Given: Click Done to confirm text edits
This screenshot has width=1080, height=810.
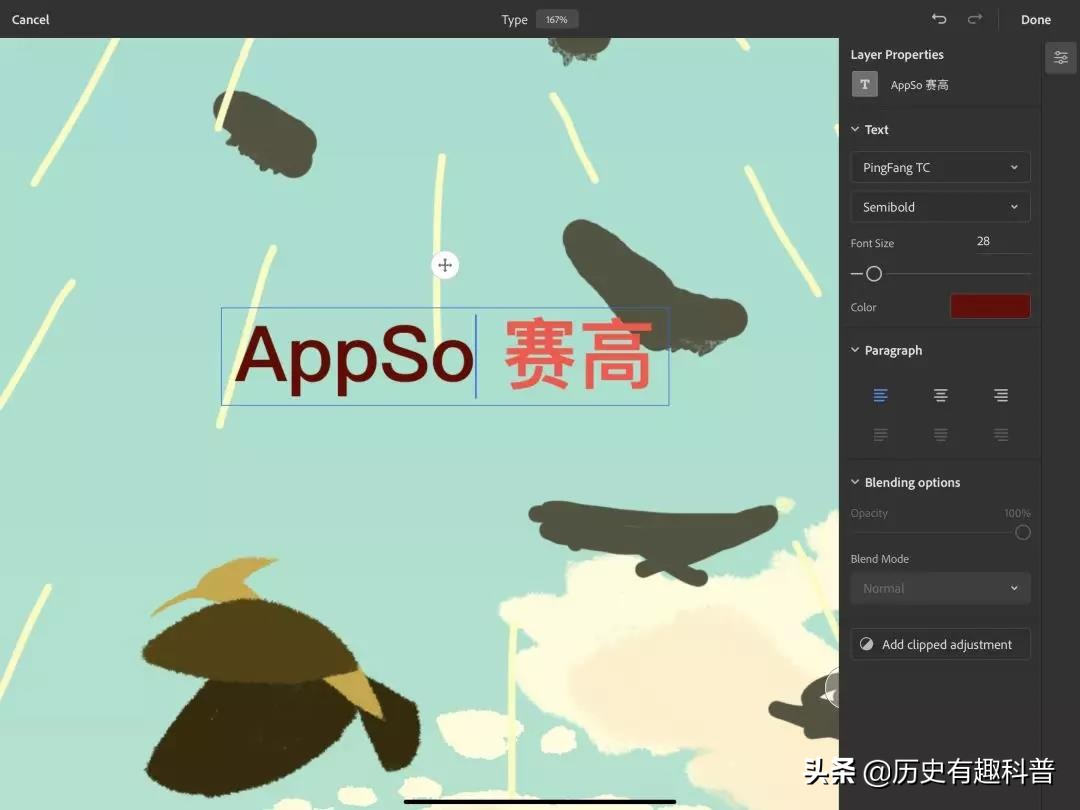Looking at the screenshot, I should pos(1035,19).
